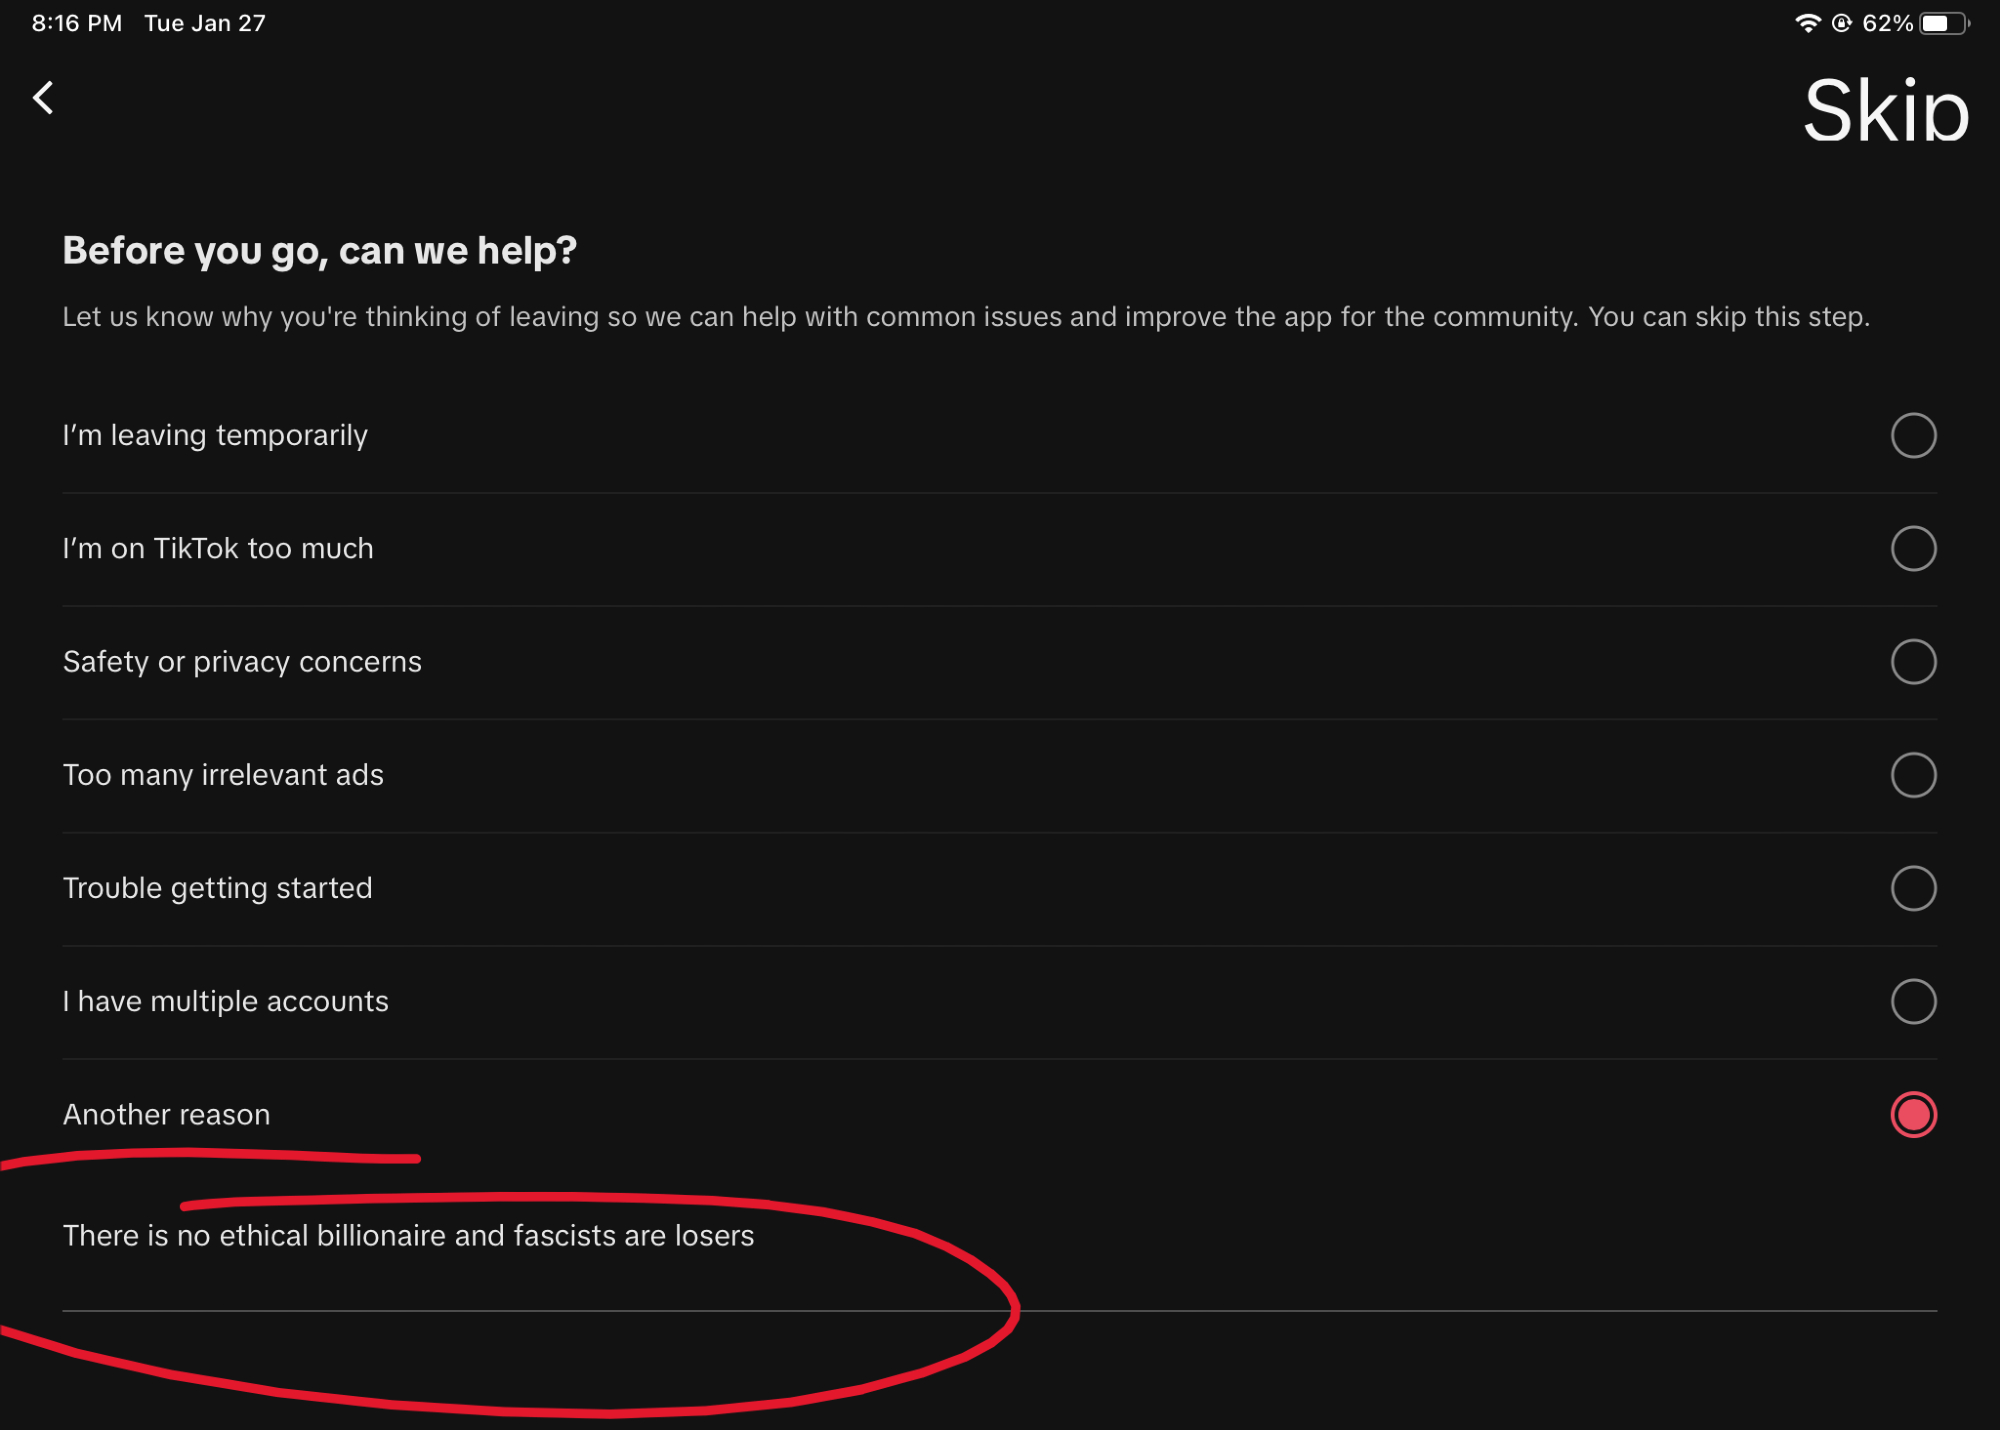Choose "I have multiple accounts" radio button
2000x1430 pixels.
[x=1913, y=1001]
